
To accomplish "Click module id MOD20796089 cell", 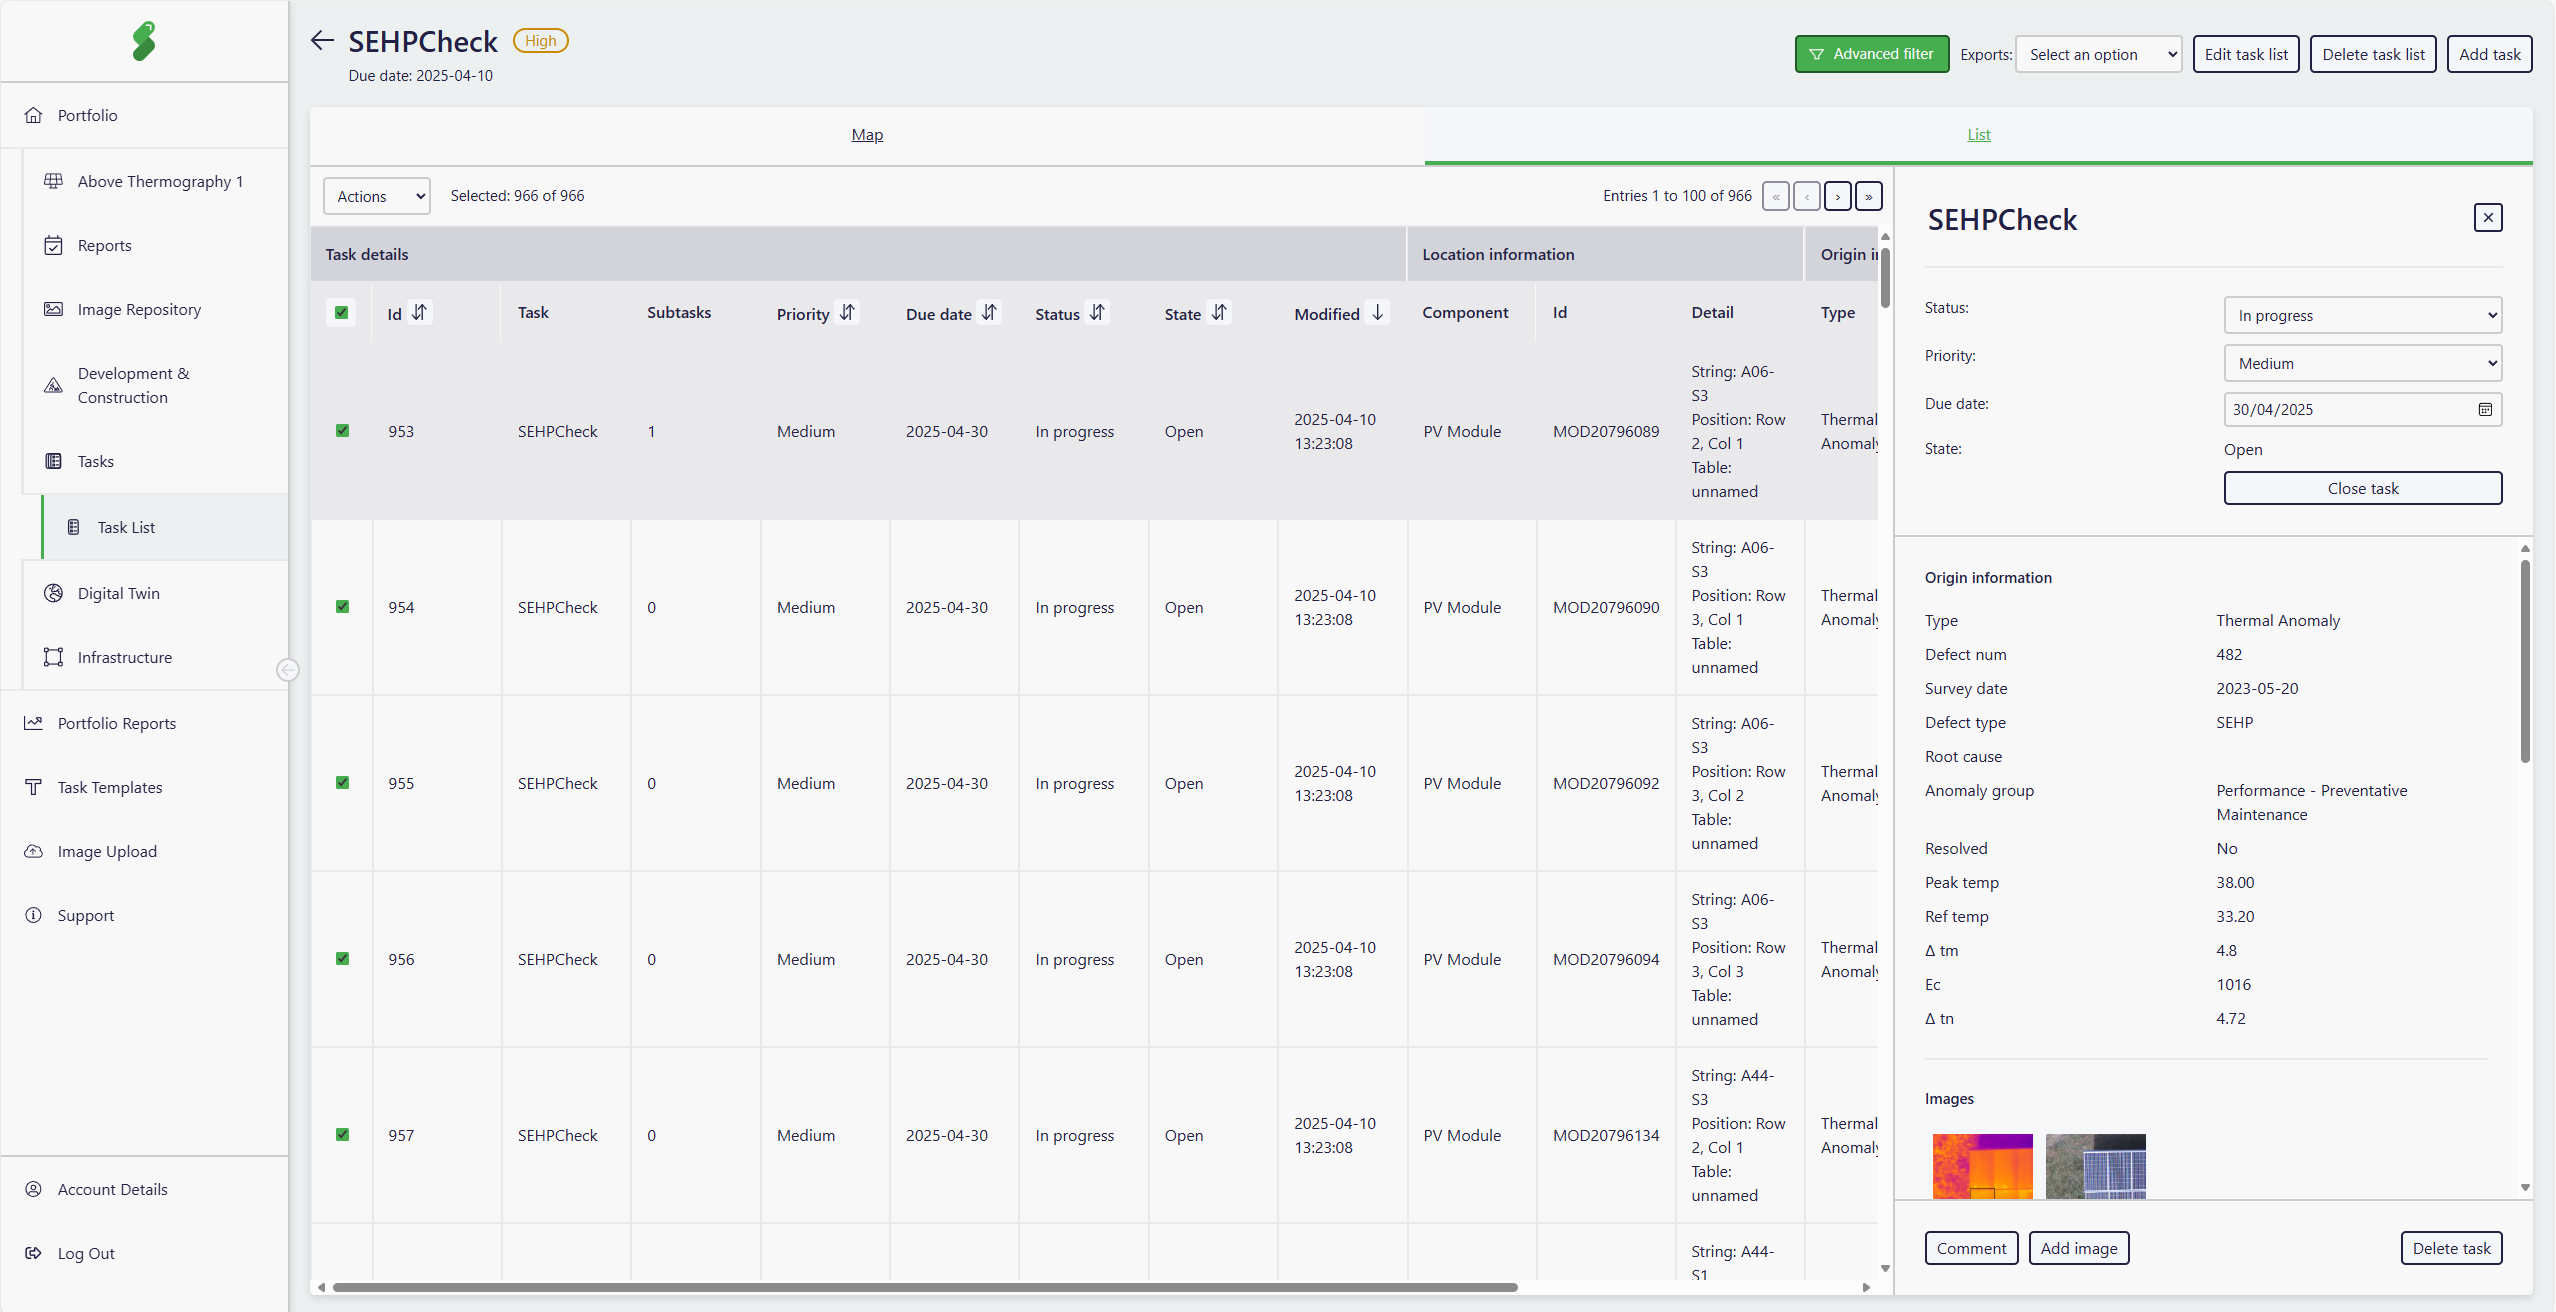I will pos(1605,431).
